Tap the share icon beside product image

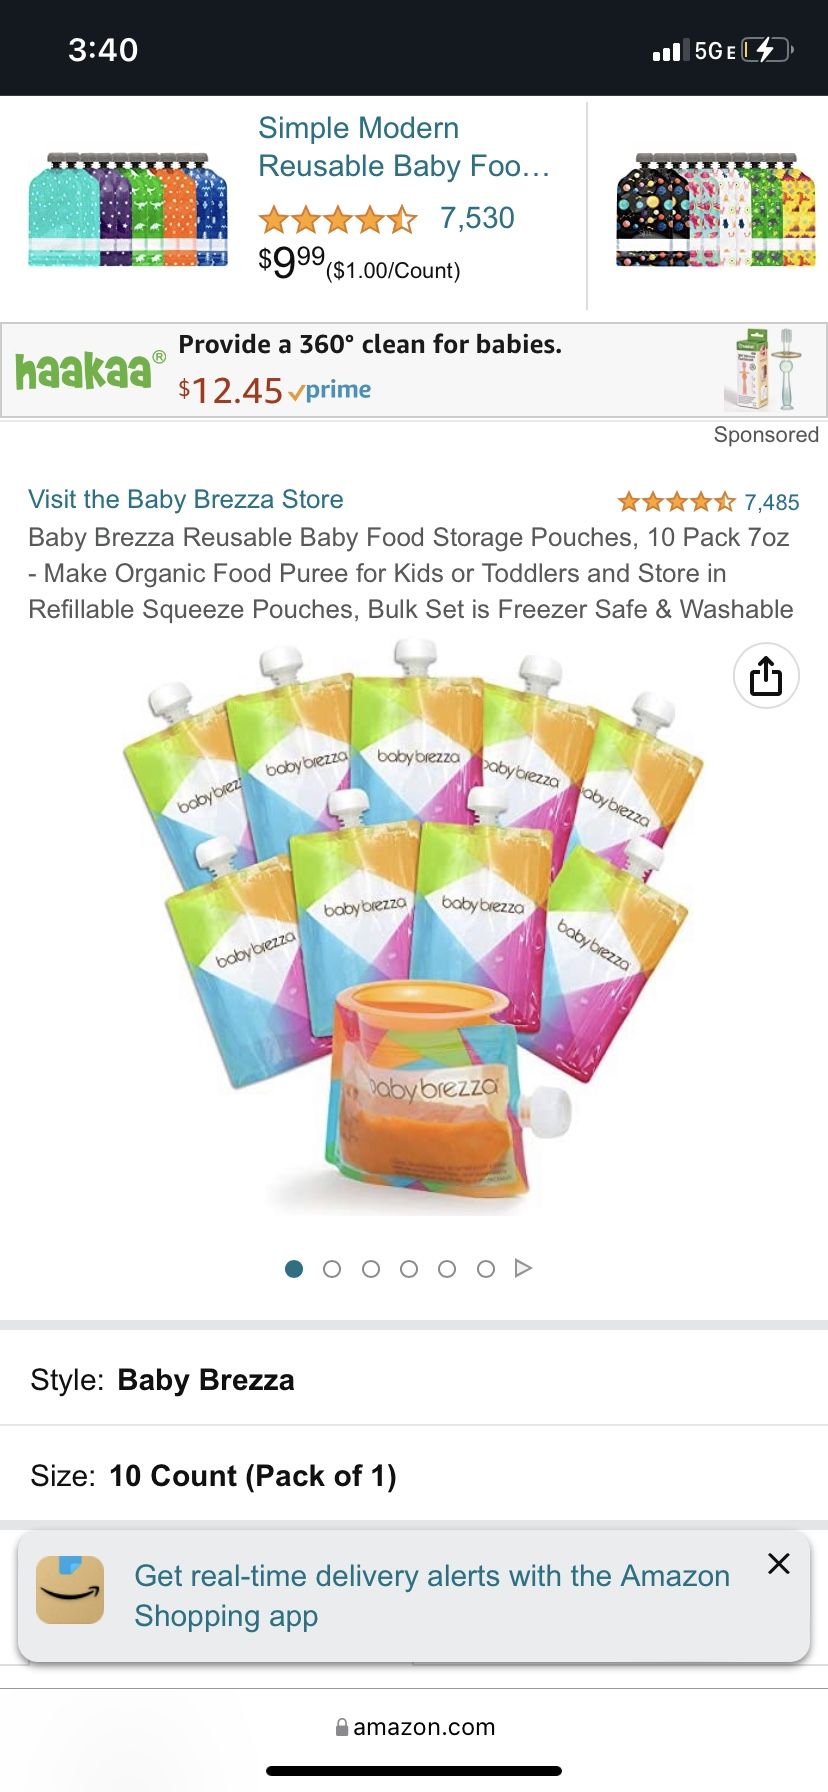pos(766,676)
